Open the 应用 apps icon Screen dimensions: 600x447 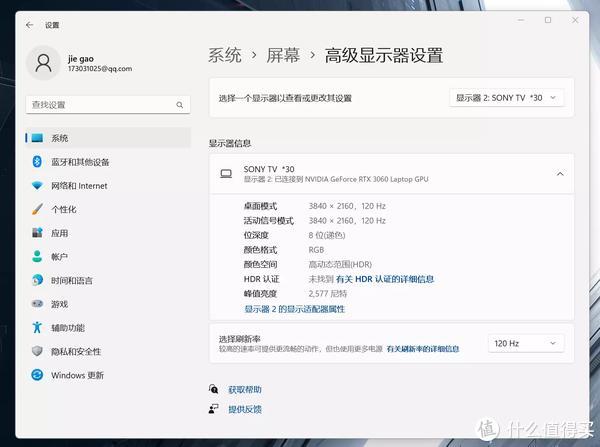click(x=37, y=233)
